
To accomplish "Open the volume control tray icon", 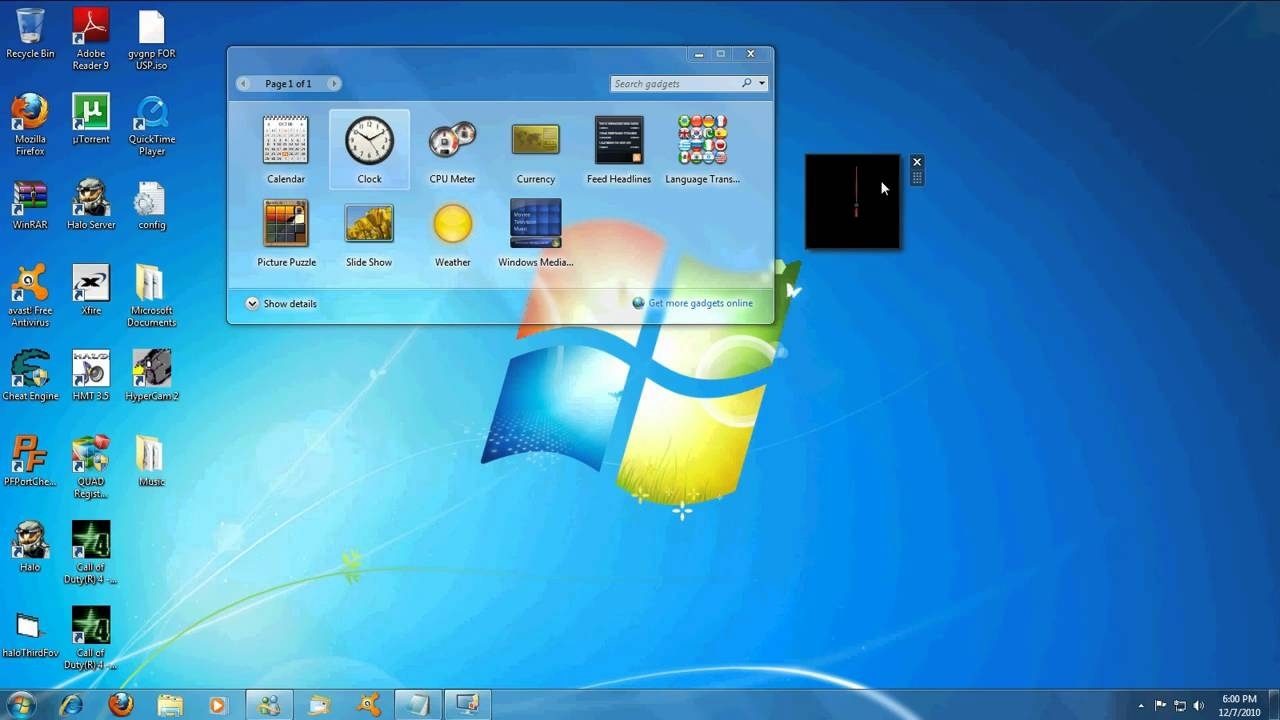I will coord(1199,705).
